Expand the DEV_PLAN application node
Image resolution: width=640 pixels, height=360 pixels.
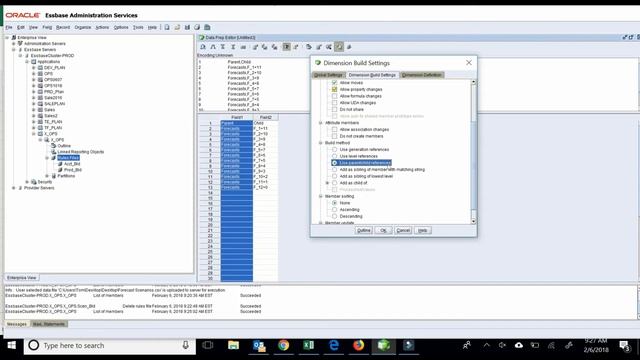[33, 68]
